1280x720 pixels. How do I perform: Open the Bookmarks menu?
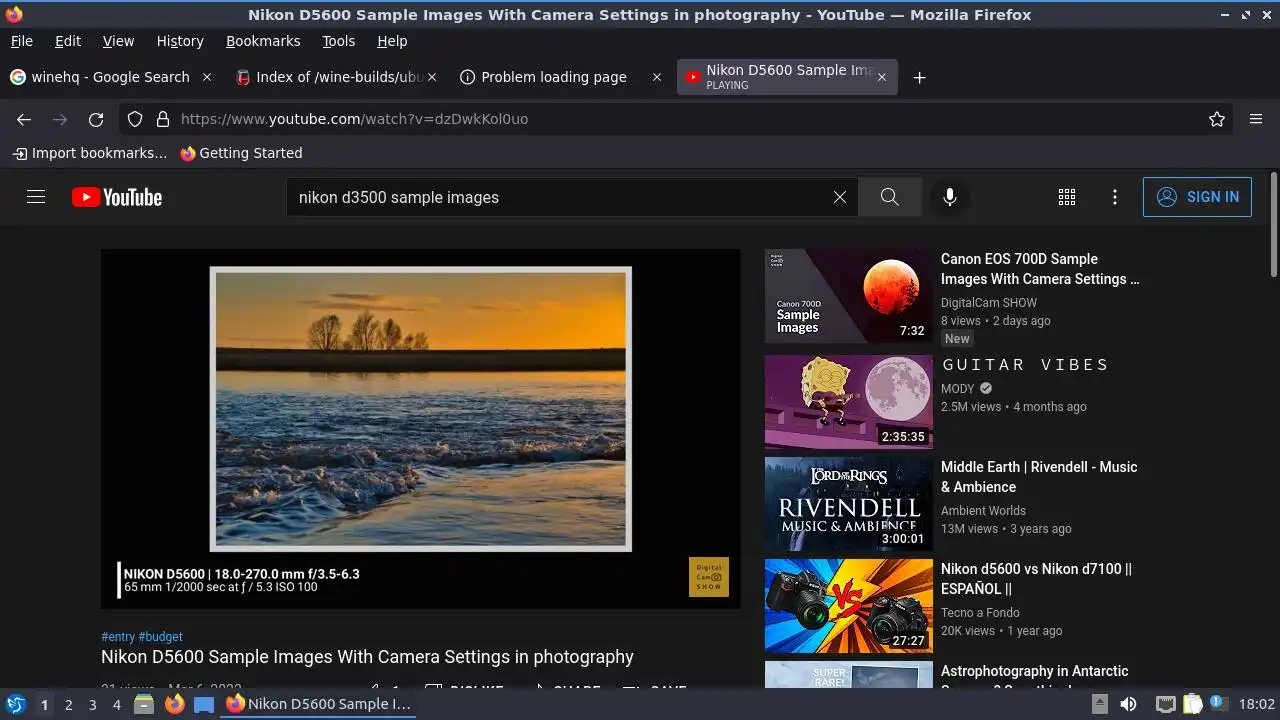pos(263,41)
